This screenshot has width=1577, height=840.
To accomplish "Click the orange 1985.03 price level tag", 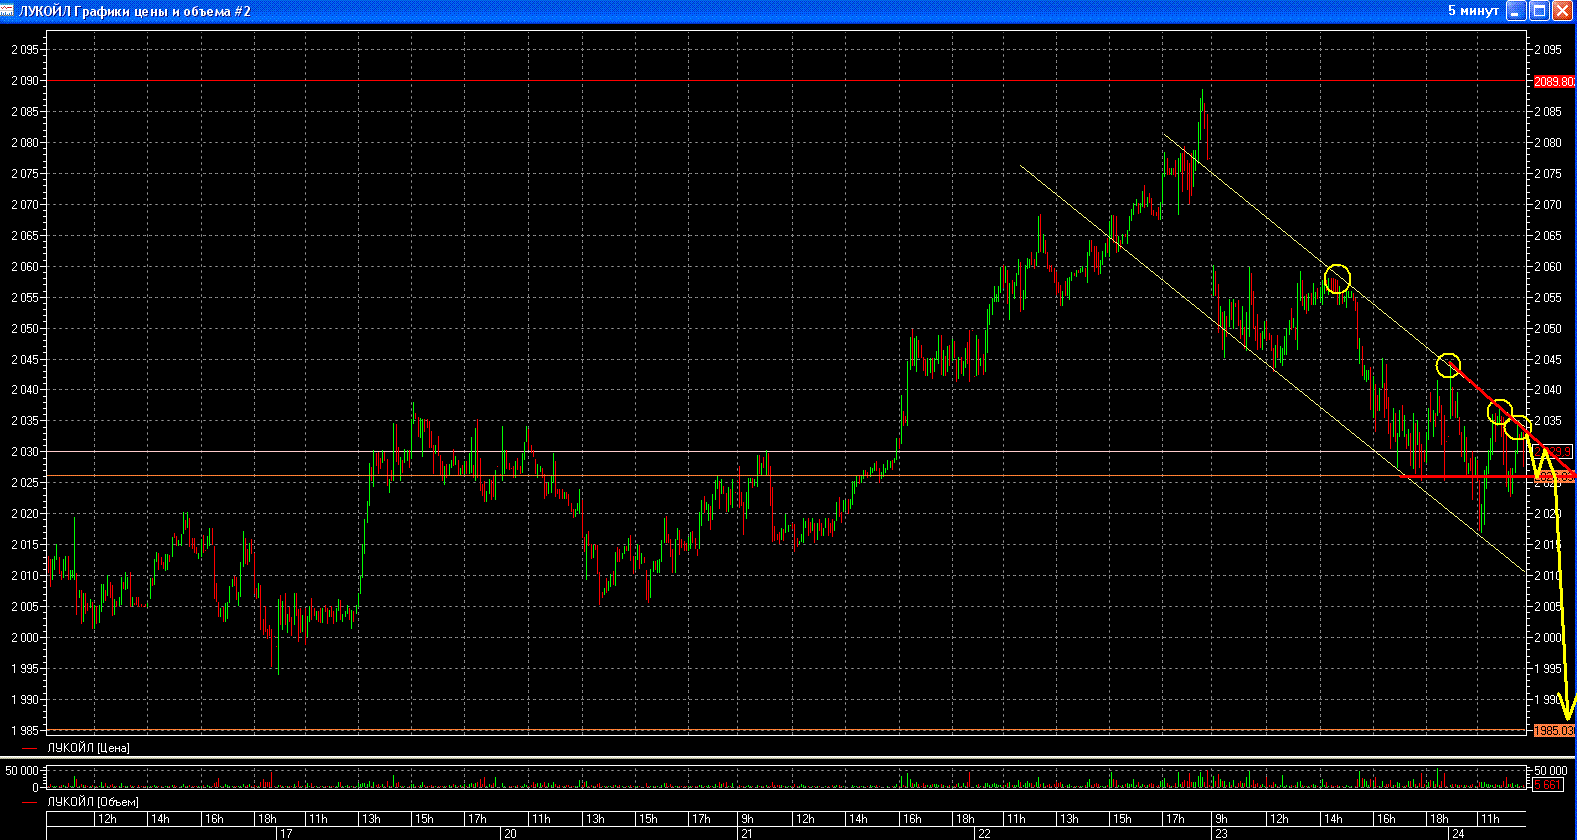I will (1553, 731).
